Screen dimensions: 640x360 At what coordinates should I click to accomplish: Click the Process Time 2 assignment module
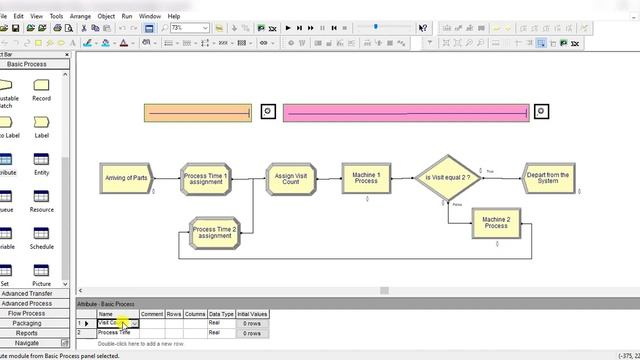tap(215, 233)
